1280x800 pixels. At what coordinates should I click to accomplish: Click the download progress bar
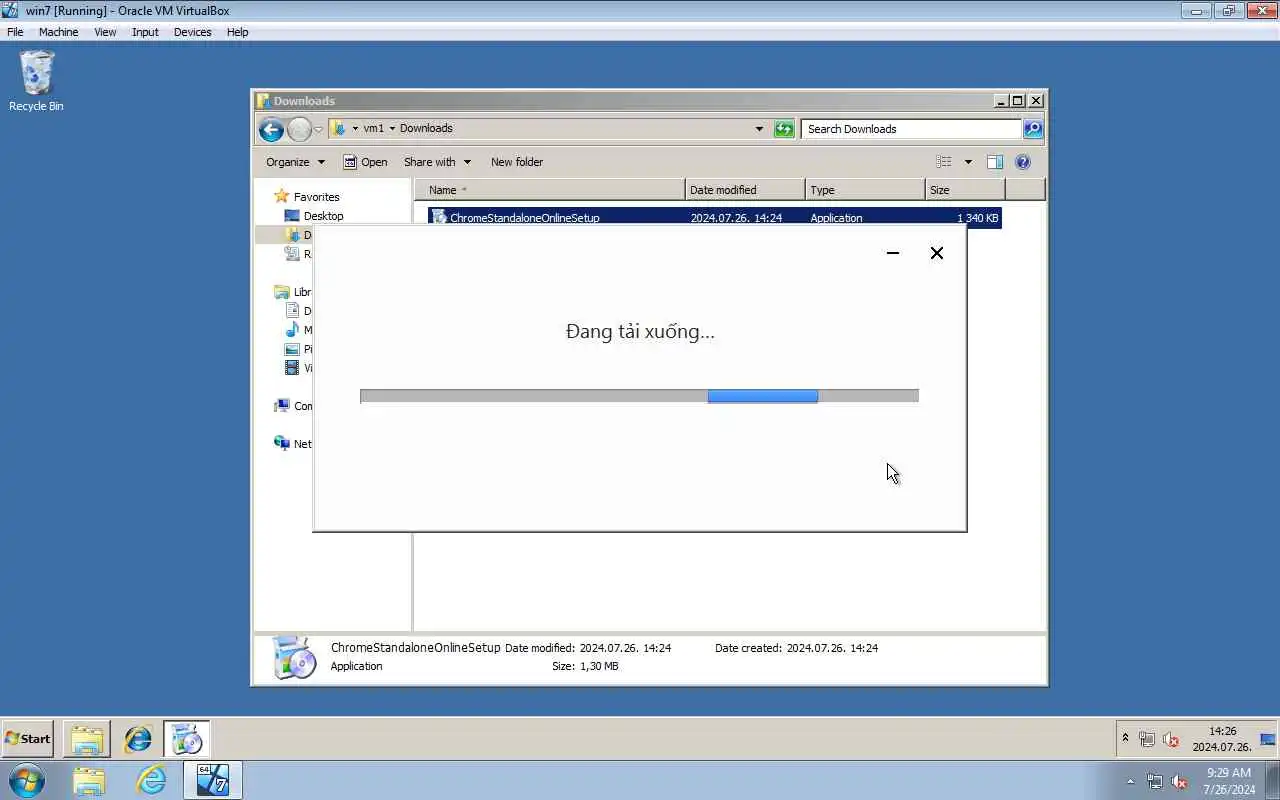(639, 396)
